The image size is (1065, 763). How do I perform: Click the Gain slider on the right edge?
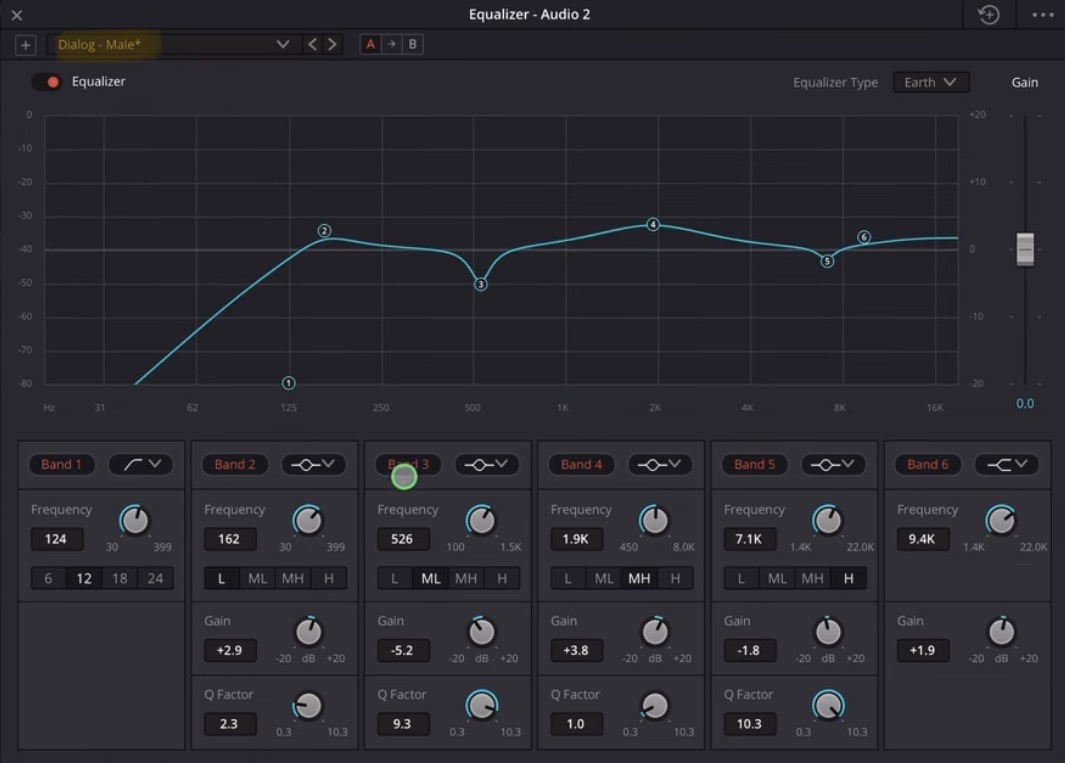pos(1024,249)
